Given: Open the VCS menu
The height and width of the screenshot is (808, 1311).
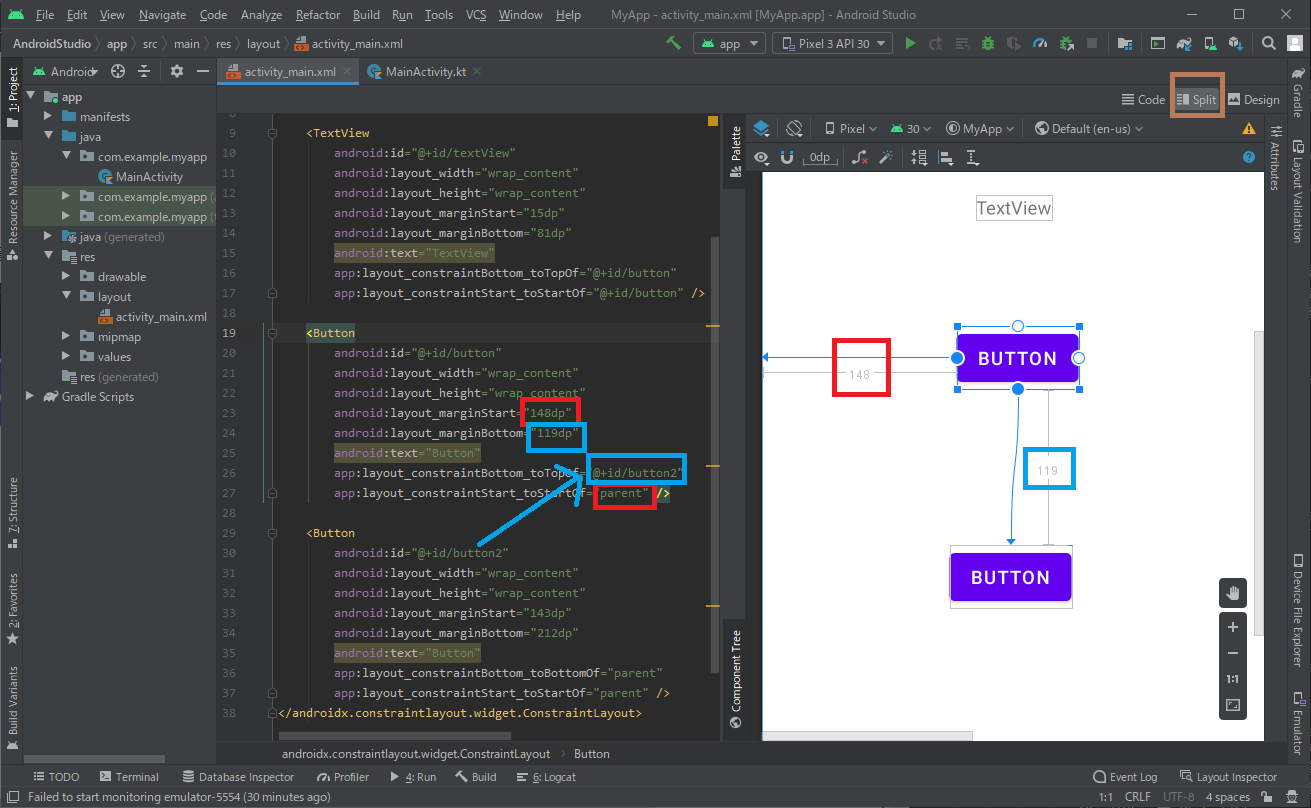Looking at the screenshot, I should pyautogui.click(x=475, y=15).
